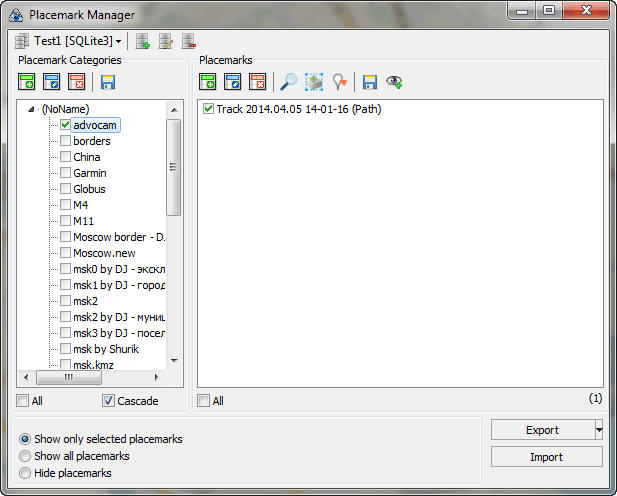Image resolution: width=617 pixels, height=496 pixels.
Task: Click the magnifier go-to-placemark icon
Action: (289, 82)
